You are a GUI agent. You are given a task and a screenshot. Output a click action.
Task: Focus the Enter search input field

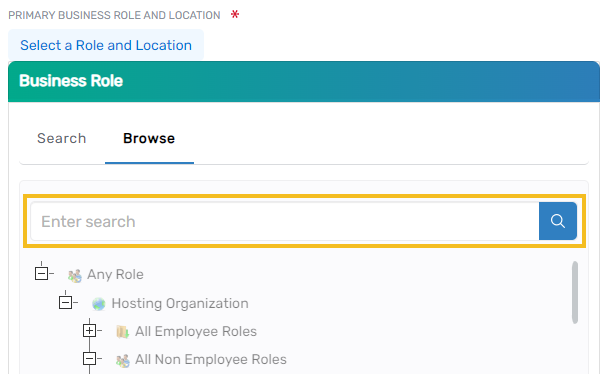[x=285, y=221]
